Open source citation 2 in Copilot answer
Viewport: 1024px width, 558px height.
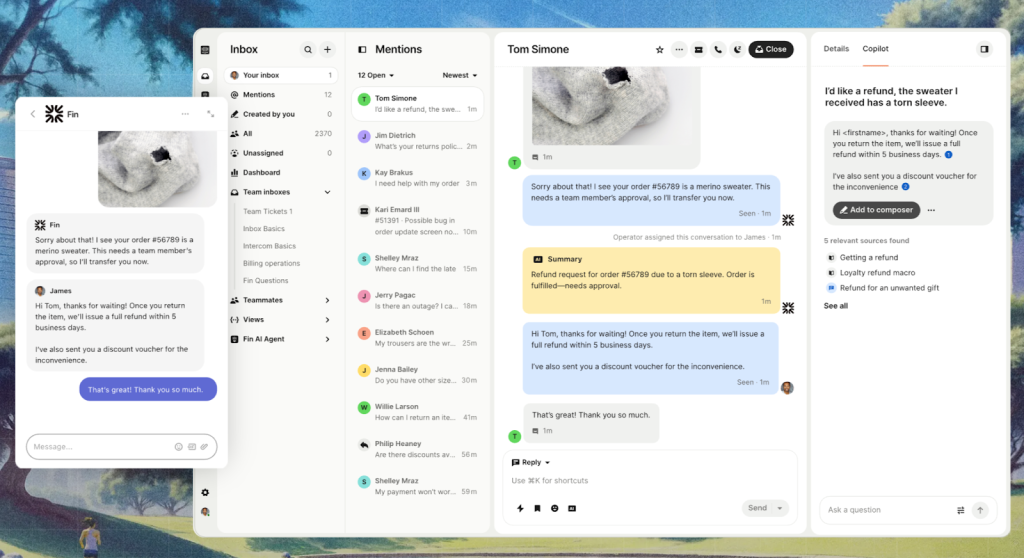[x=905, y=187]
